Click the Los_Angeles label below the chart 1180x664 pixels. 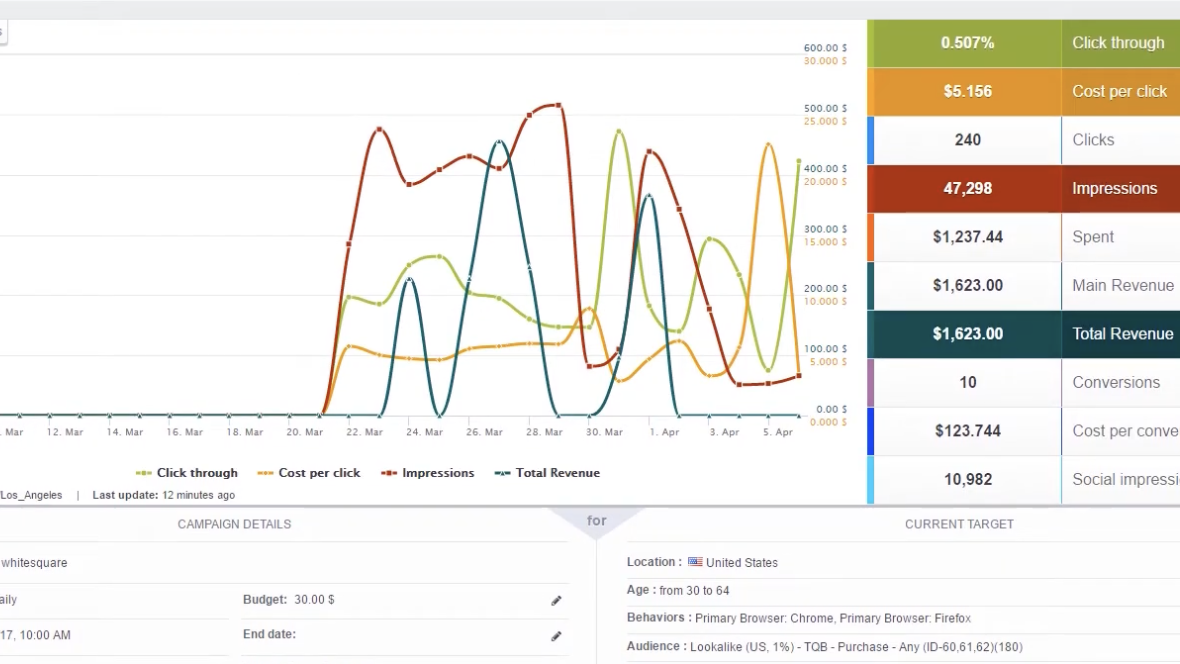coord(31,494)
